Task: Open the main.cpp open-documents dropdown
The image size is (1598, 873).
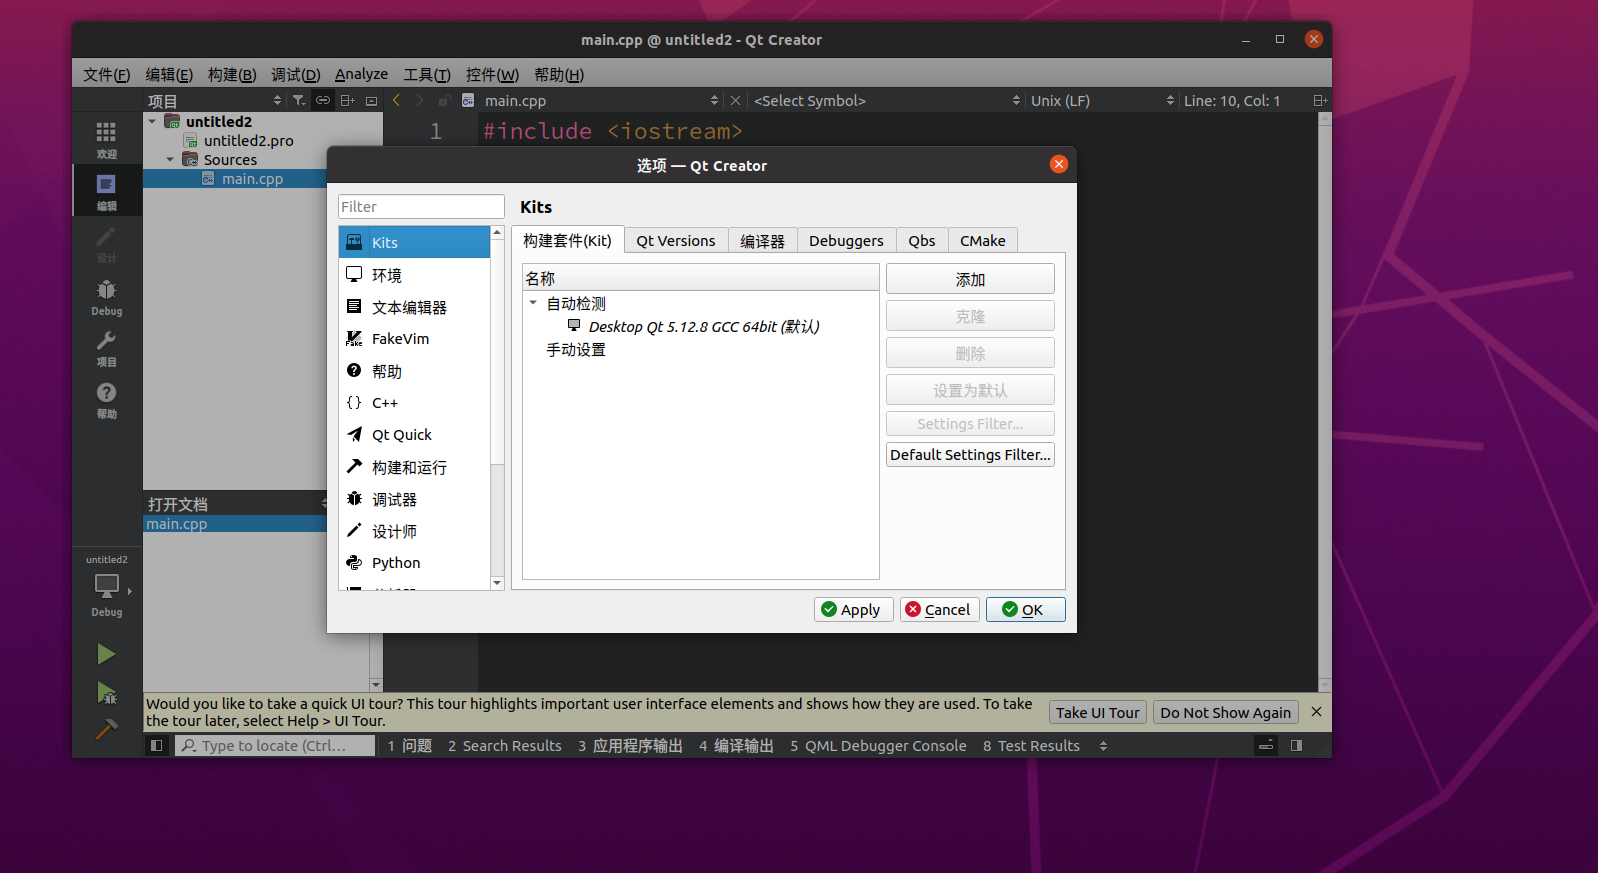Action: click(601, 100)
